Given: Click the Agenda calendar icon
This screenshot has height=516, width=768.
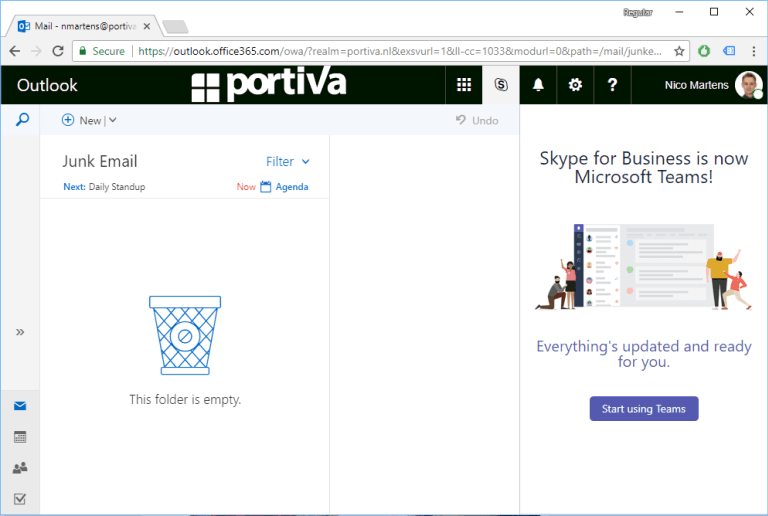Looking at the screenshot, I should point(265,187).
